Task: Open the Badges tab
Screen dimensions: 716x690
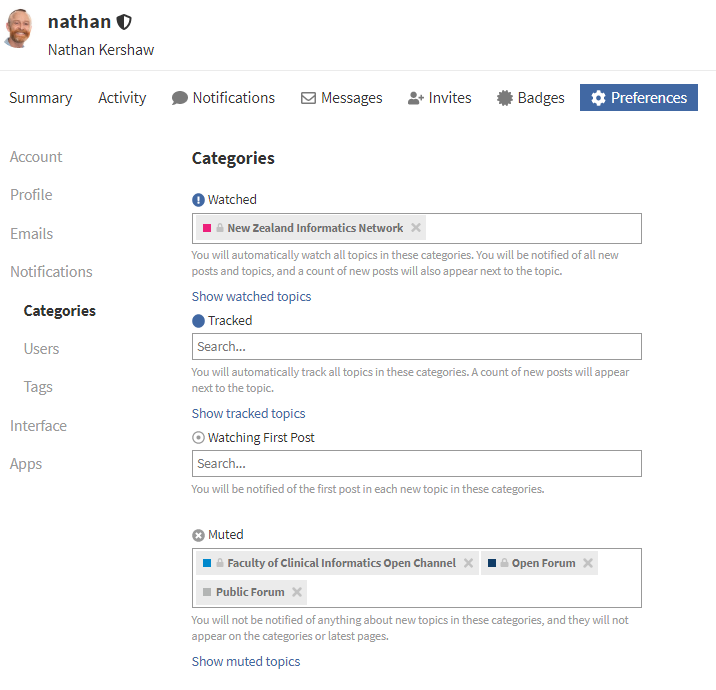Action: coord(530,98)
